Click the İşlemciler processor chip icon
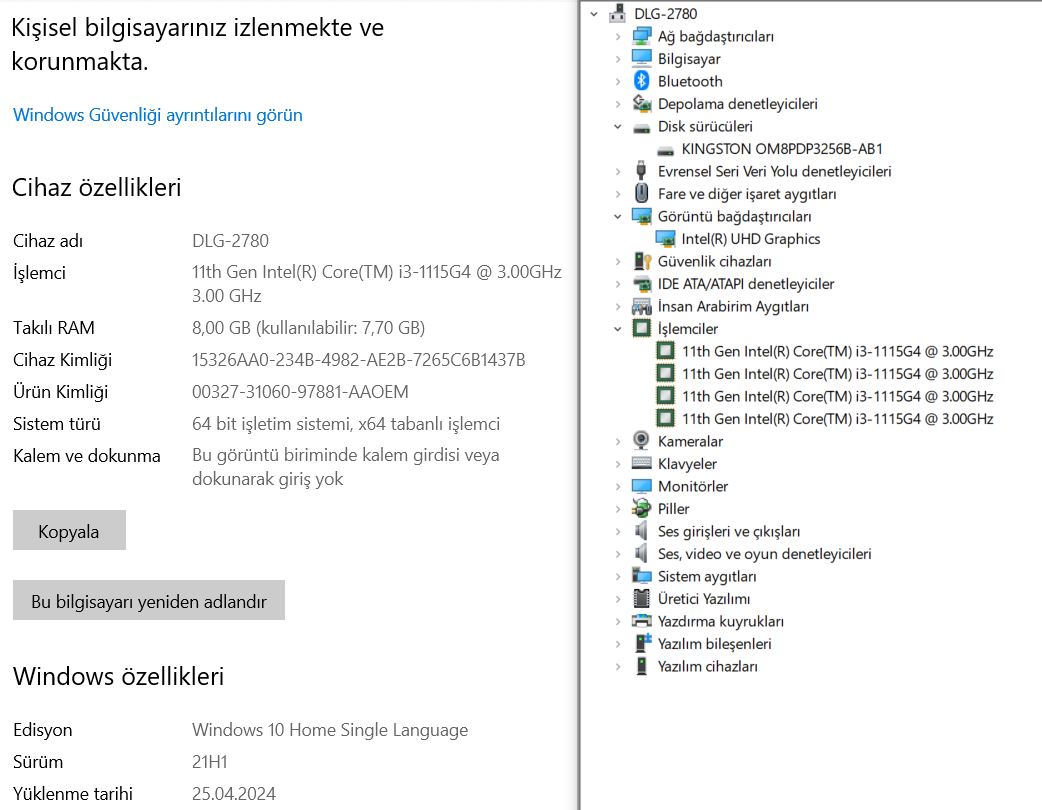The width and height of the screenshot is (1042, 810). (641, 328)
